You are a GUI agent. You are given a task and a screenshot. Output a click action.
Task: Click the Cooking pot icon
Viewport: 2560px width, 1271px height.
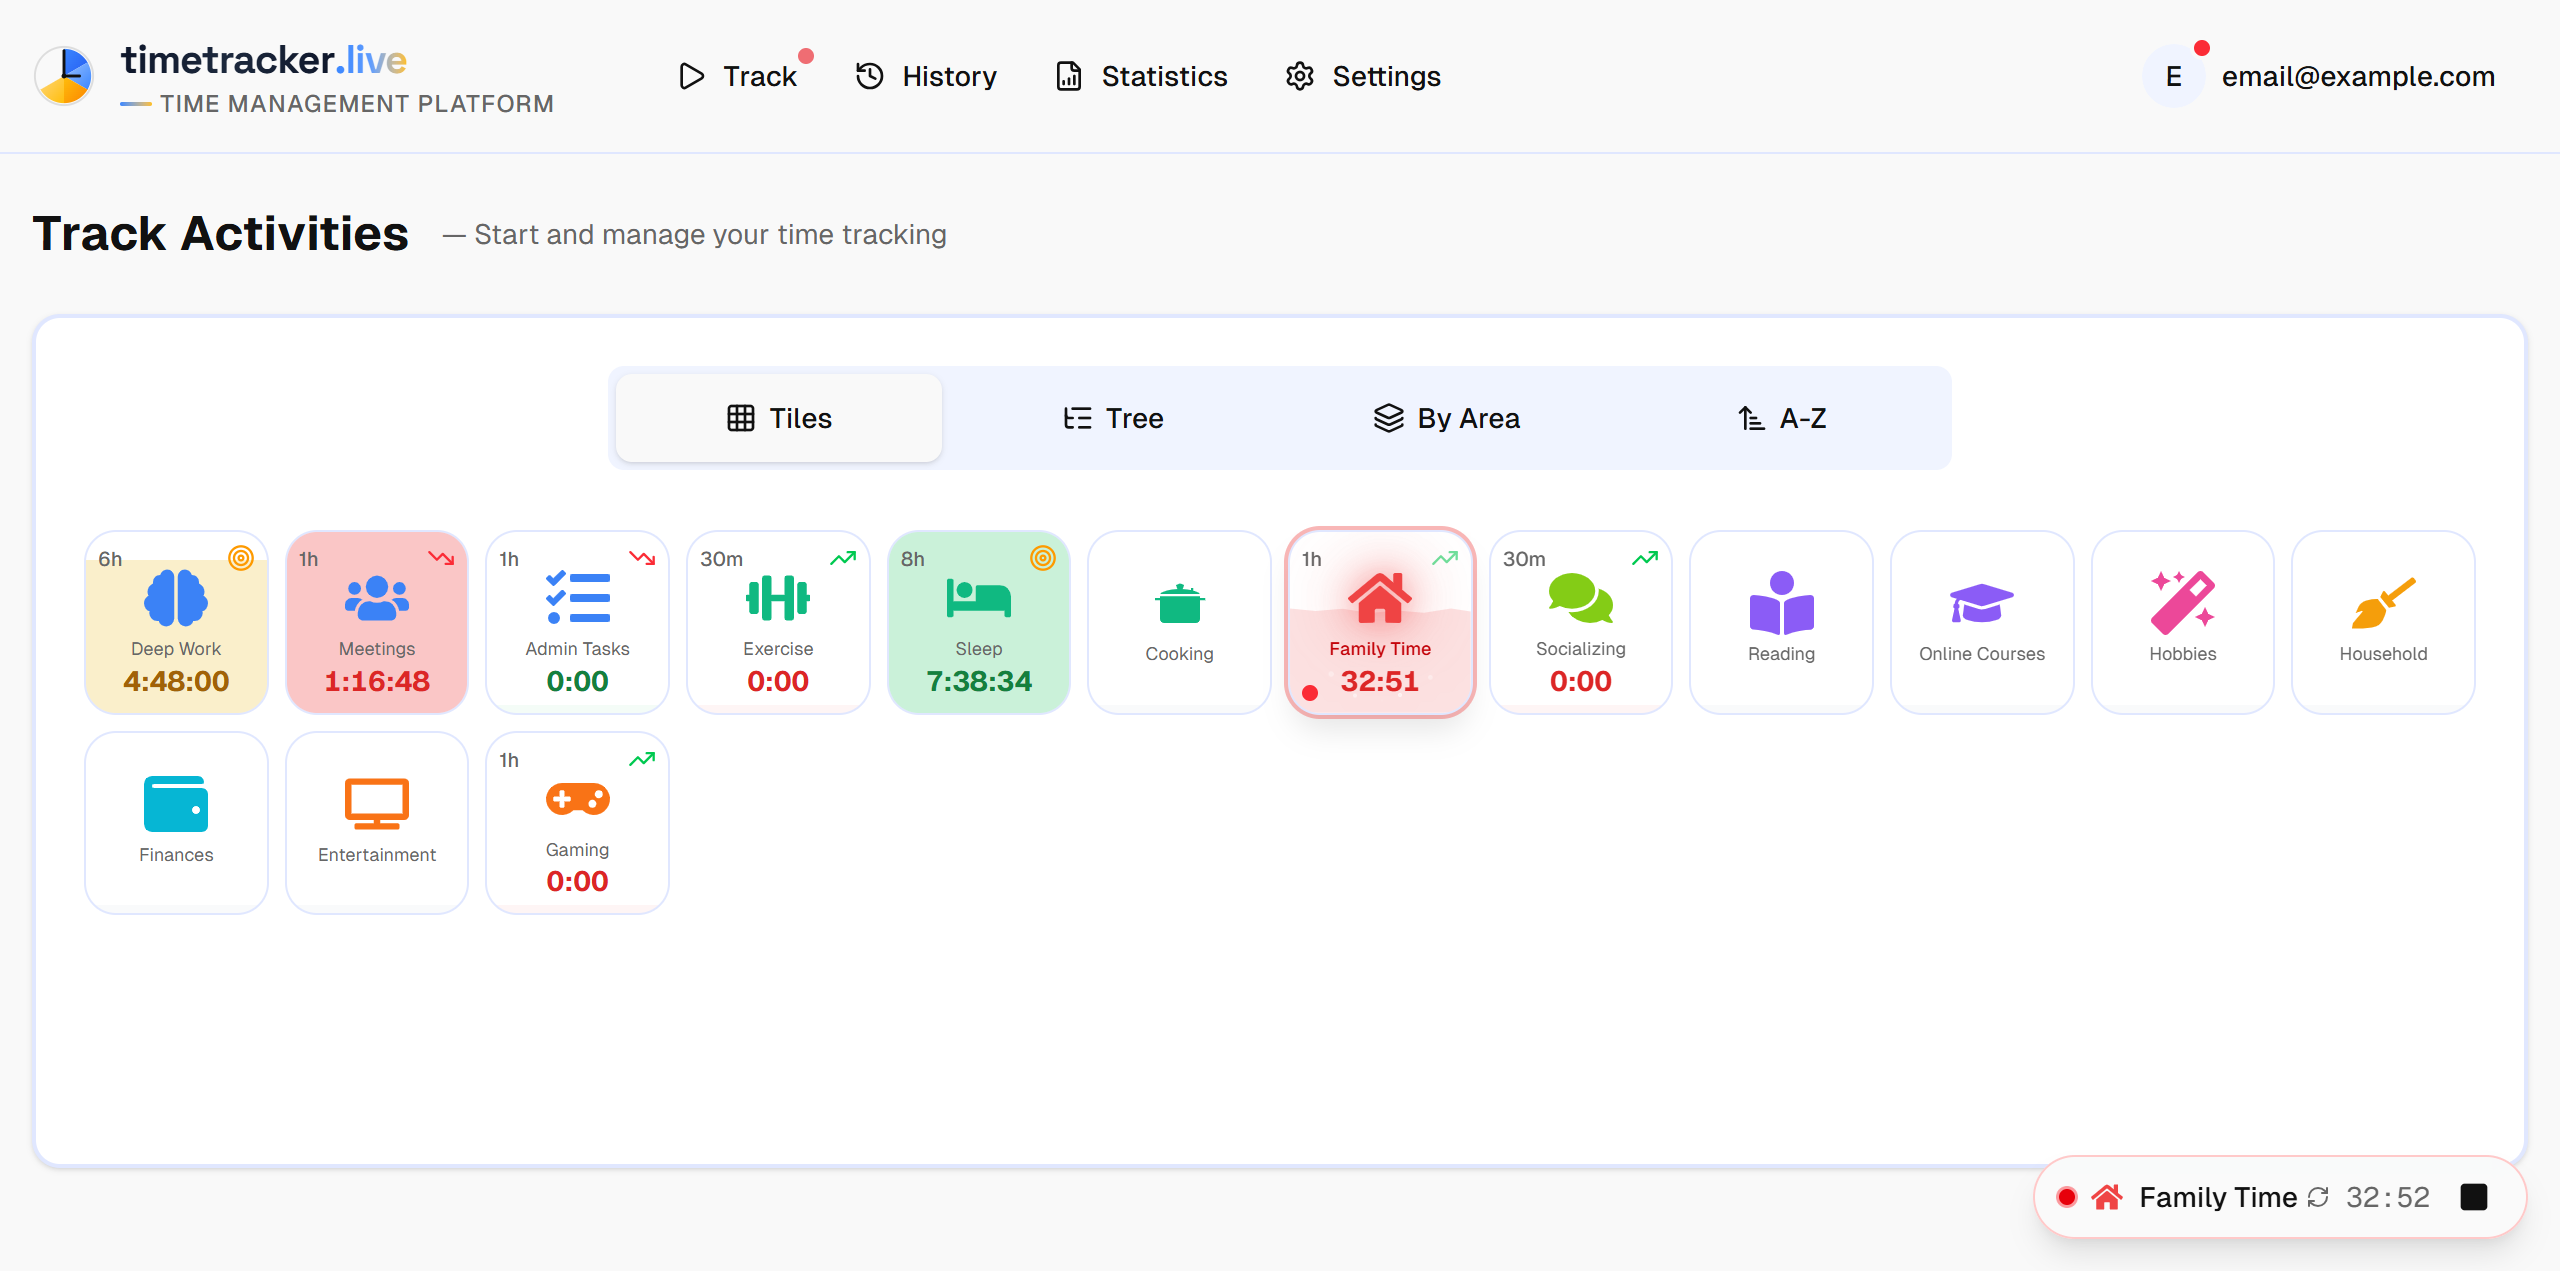click(1179, 603)
